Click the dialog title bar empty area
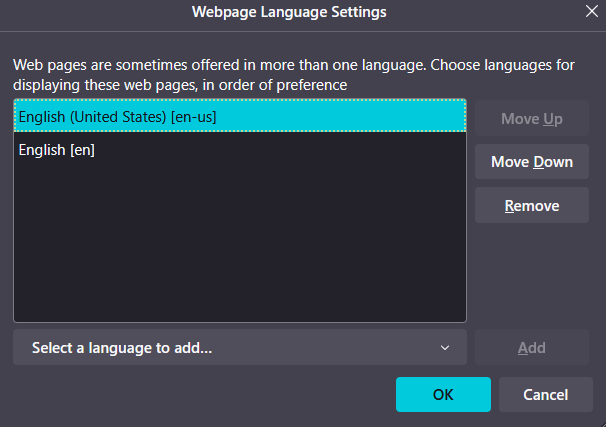The width and height of the screenshot is (606, 427). point(100,13)
